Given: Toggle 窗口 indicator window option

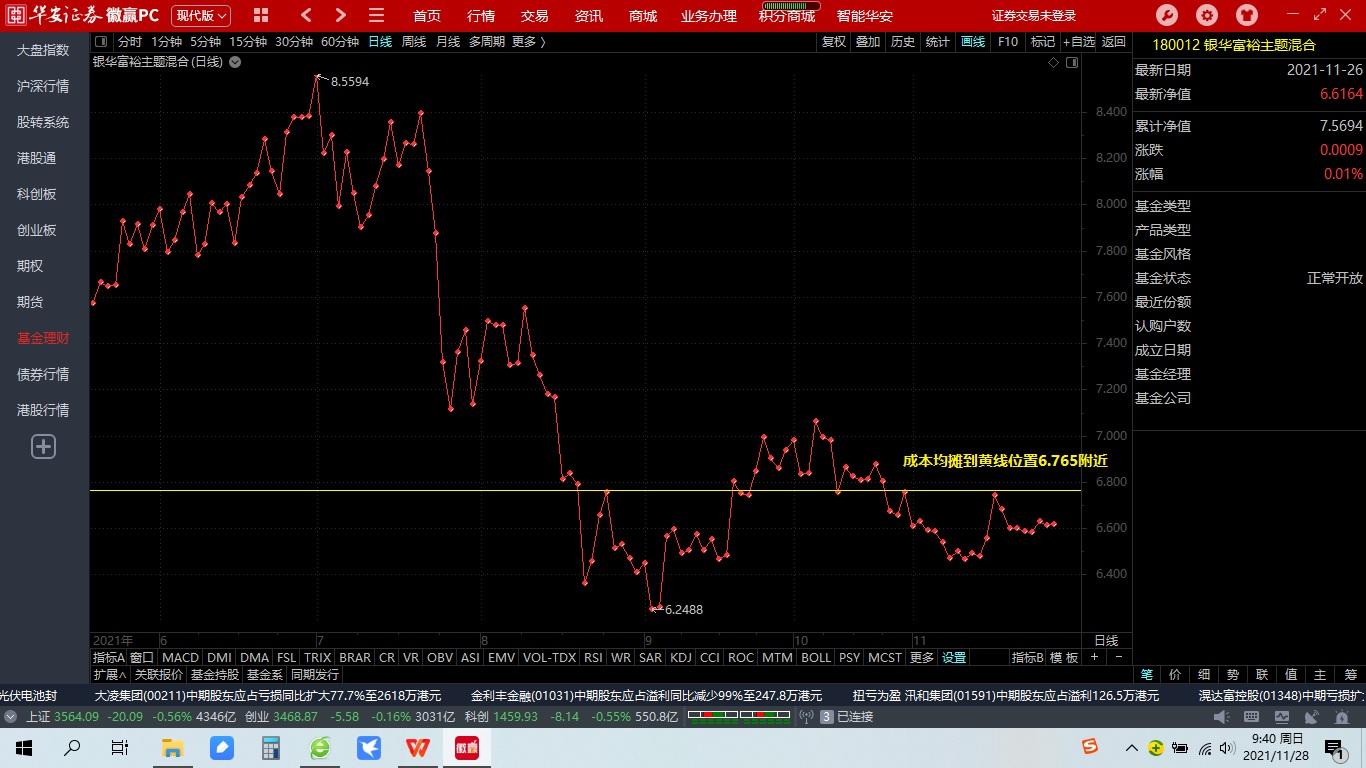Looking at the screenshot, I should point(142,657).
